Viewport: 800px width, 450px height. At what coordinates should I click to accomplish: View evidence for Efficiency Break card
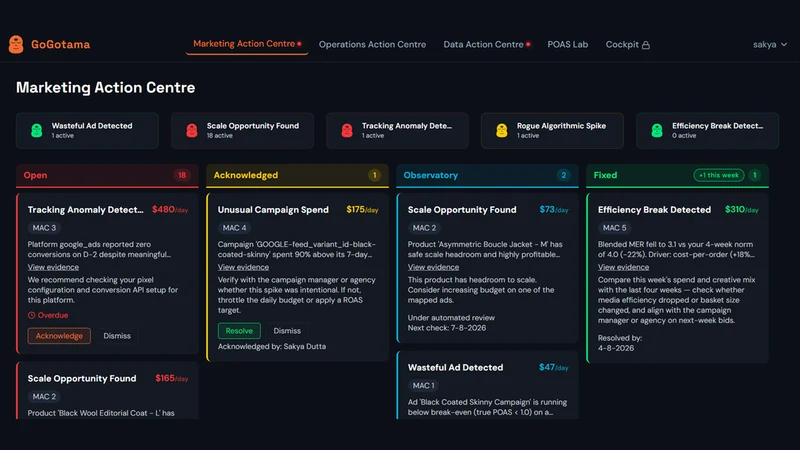(x=623, y=267)
